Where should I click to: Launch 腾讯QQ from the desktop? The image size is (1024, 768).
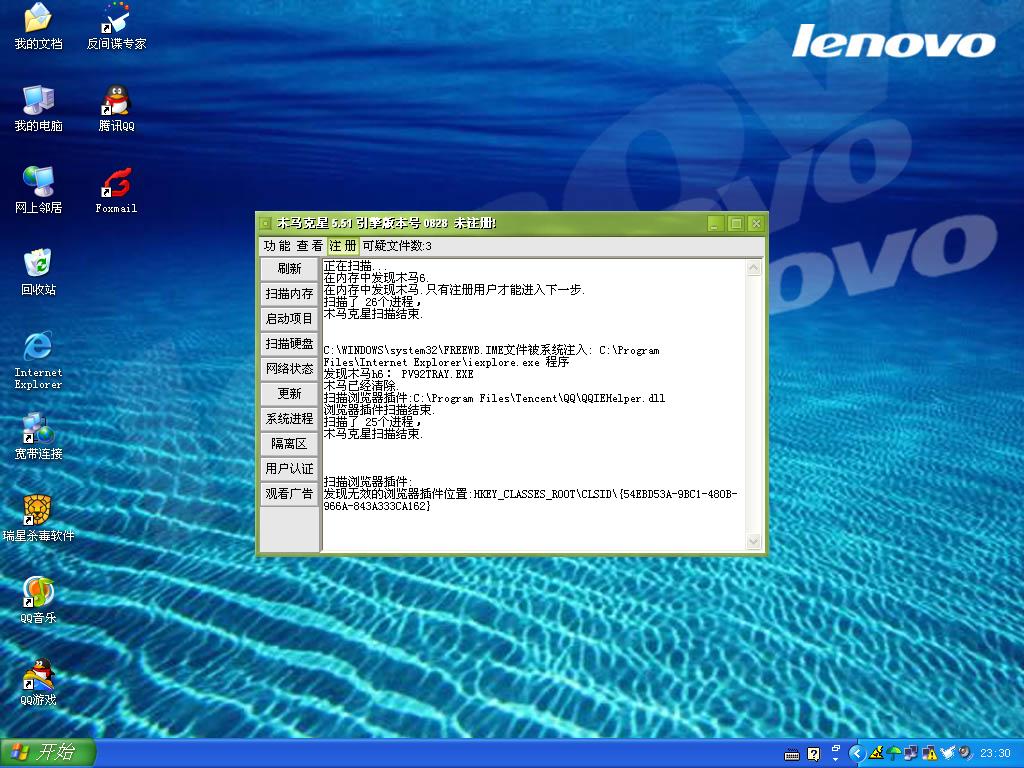116,108
